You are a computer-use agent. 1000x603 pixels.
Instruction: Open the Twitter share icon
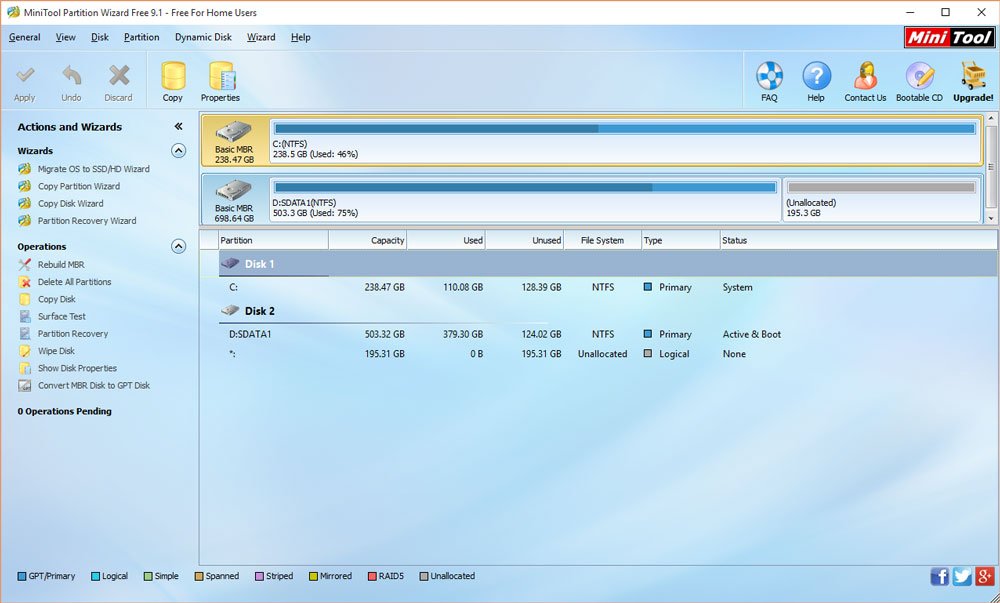pyautogui.click(x=962, y=576)
